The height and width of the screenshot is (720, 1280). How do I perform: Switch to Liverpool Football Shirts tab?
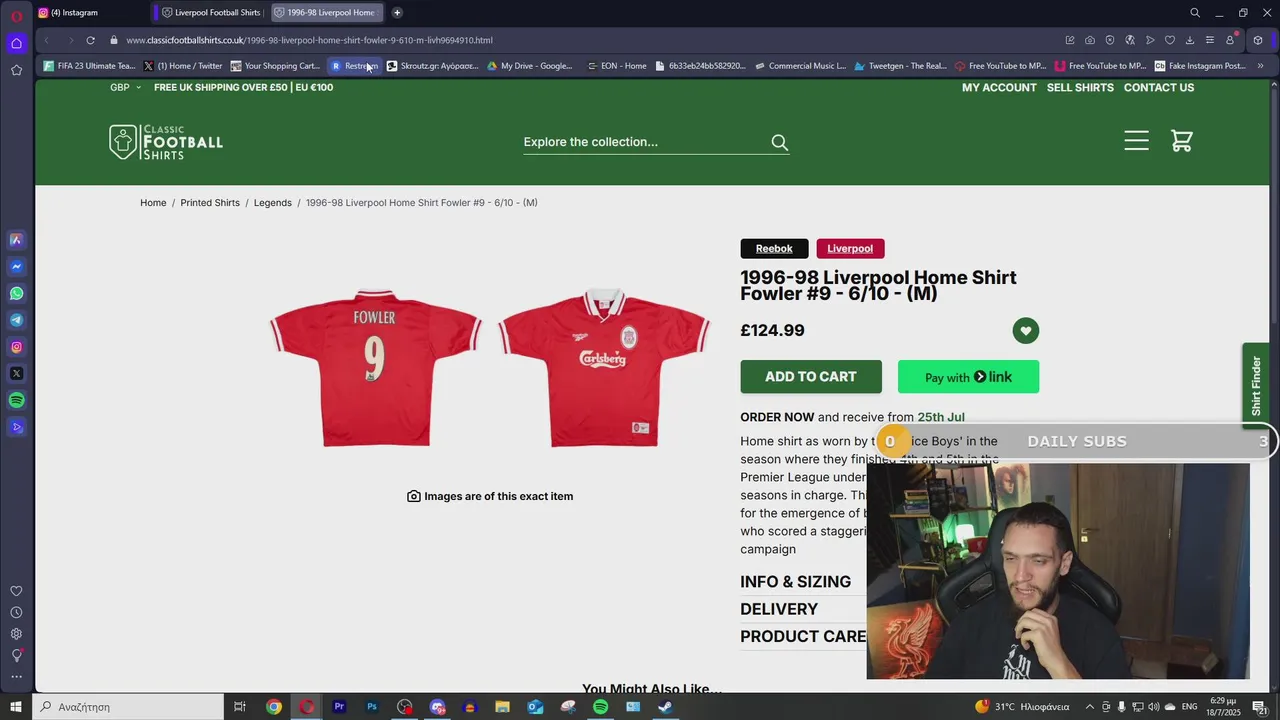pos(212,12)
